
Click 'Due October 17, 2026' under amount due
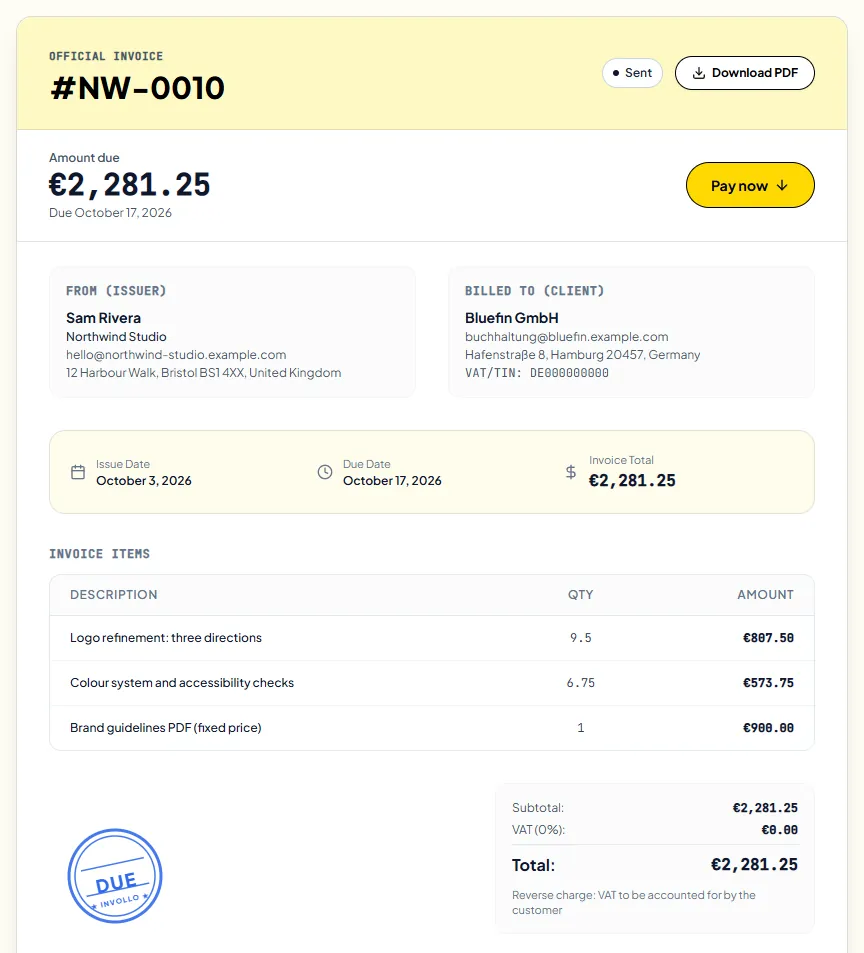[x=111, y=213]
